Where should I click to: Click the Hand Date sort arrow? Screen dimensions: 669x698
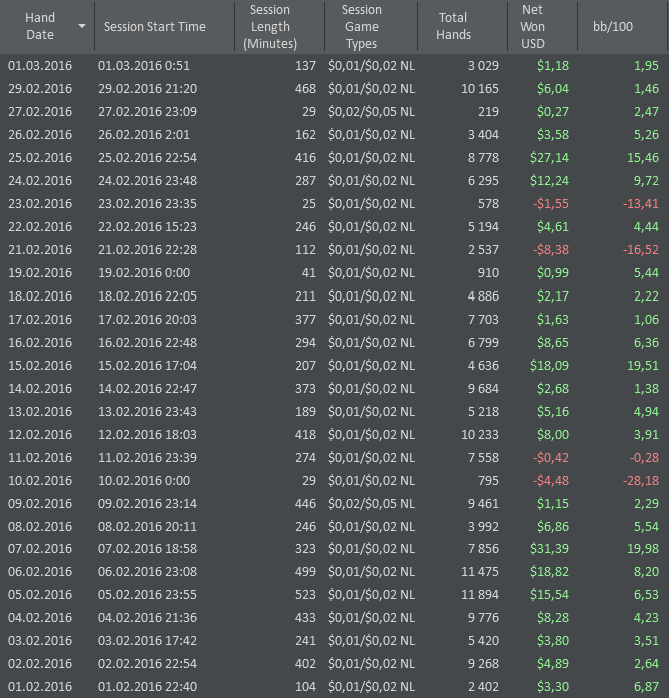pyautogui.click(x=81, y=26)
